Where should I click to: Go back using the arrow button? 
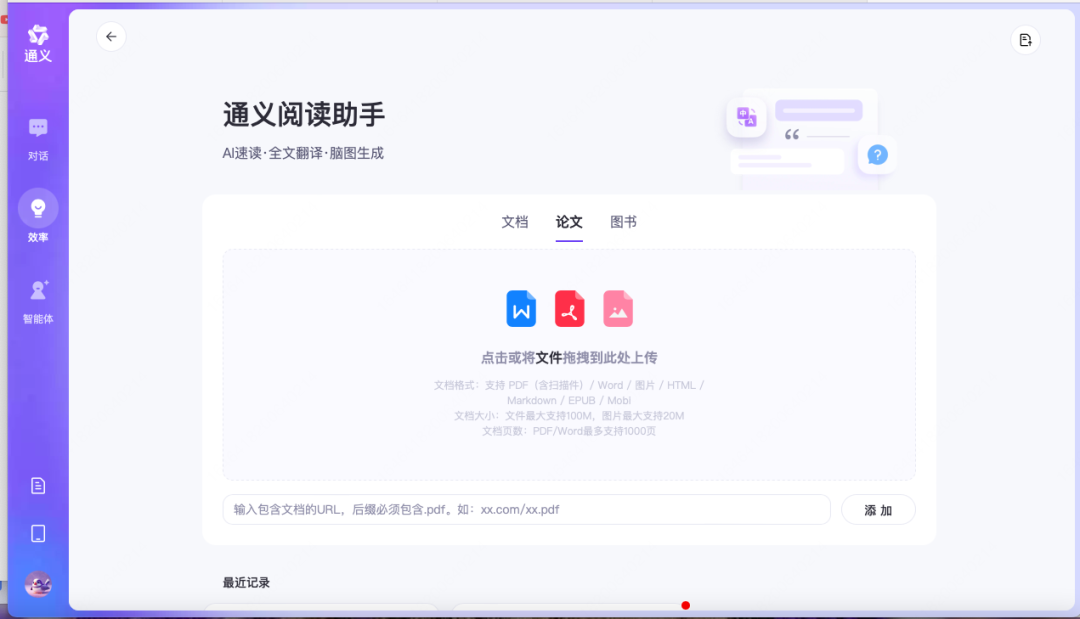111,36
